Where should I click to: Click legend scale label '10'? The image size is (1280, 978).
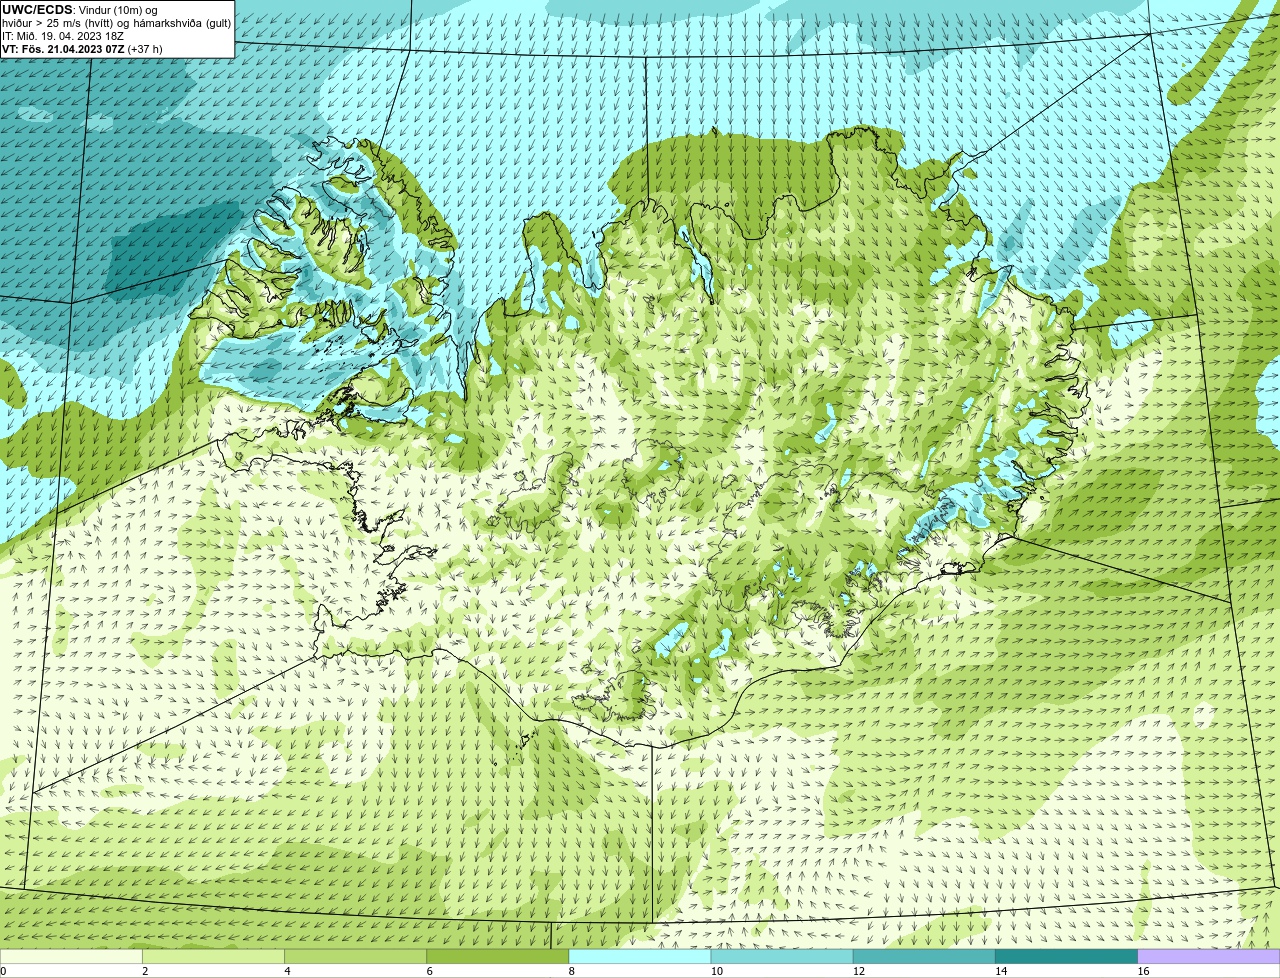point(717,971)
